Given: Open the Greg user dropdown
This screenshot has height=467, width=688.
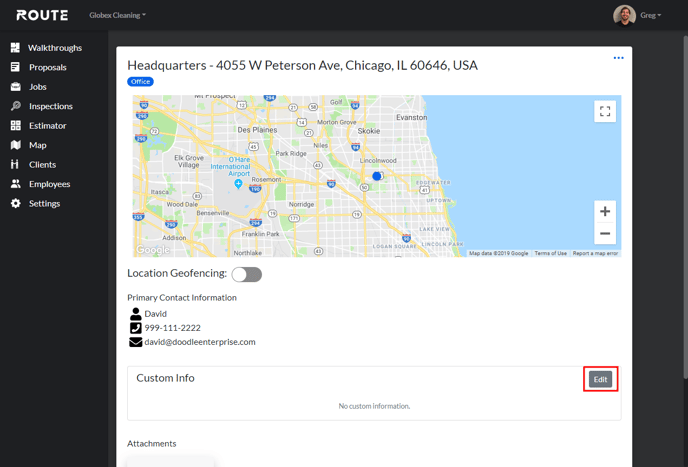Looking at the screenshot, I should pyautogui.click(x=651, y=15).
